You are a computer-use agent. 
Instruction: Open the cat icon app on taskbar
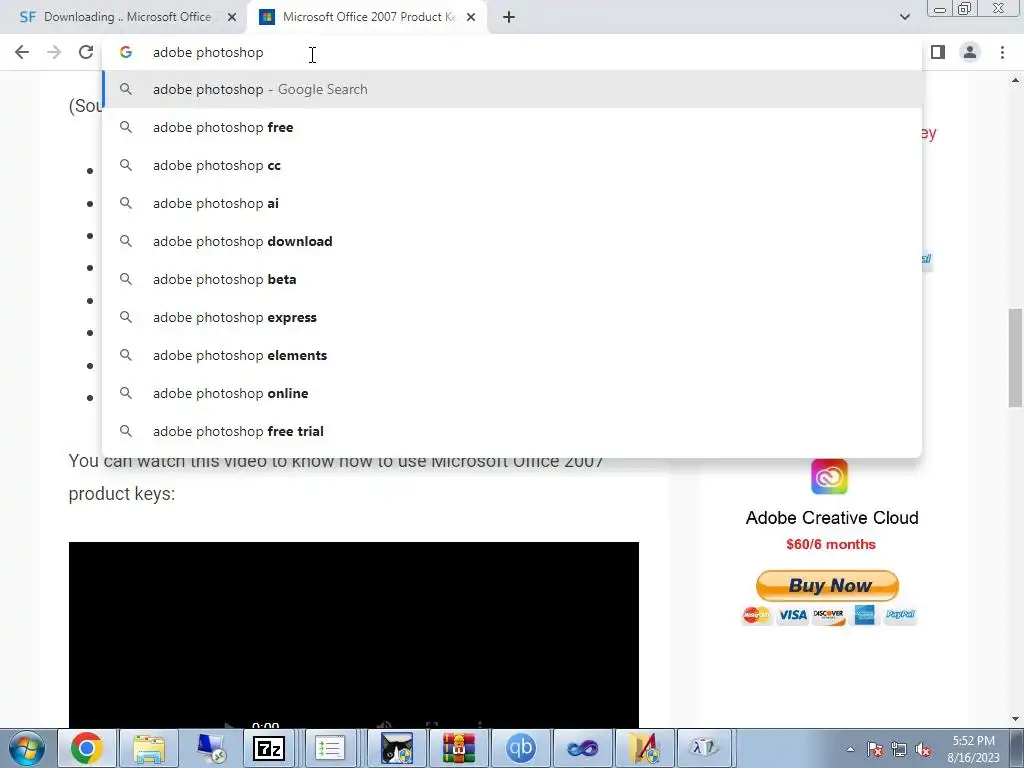(397, 748)
